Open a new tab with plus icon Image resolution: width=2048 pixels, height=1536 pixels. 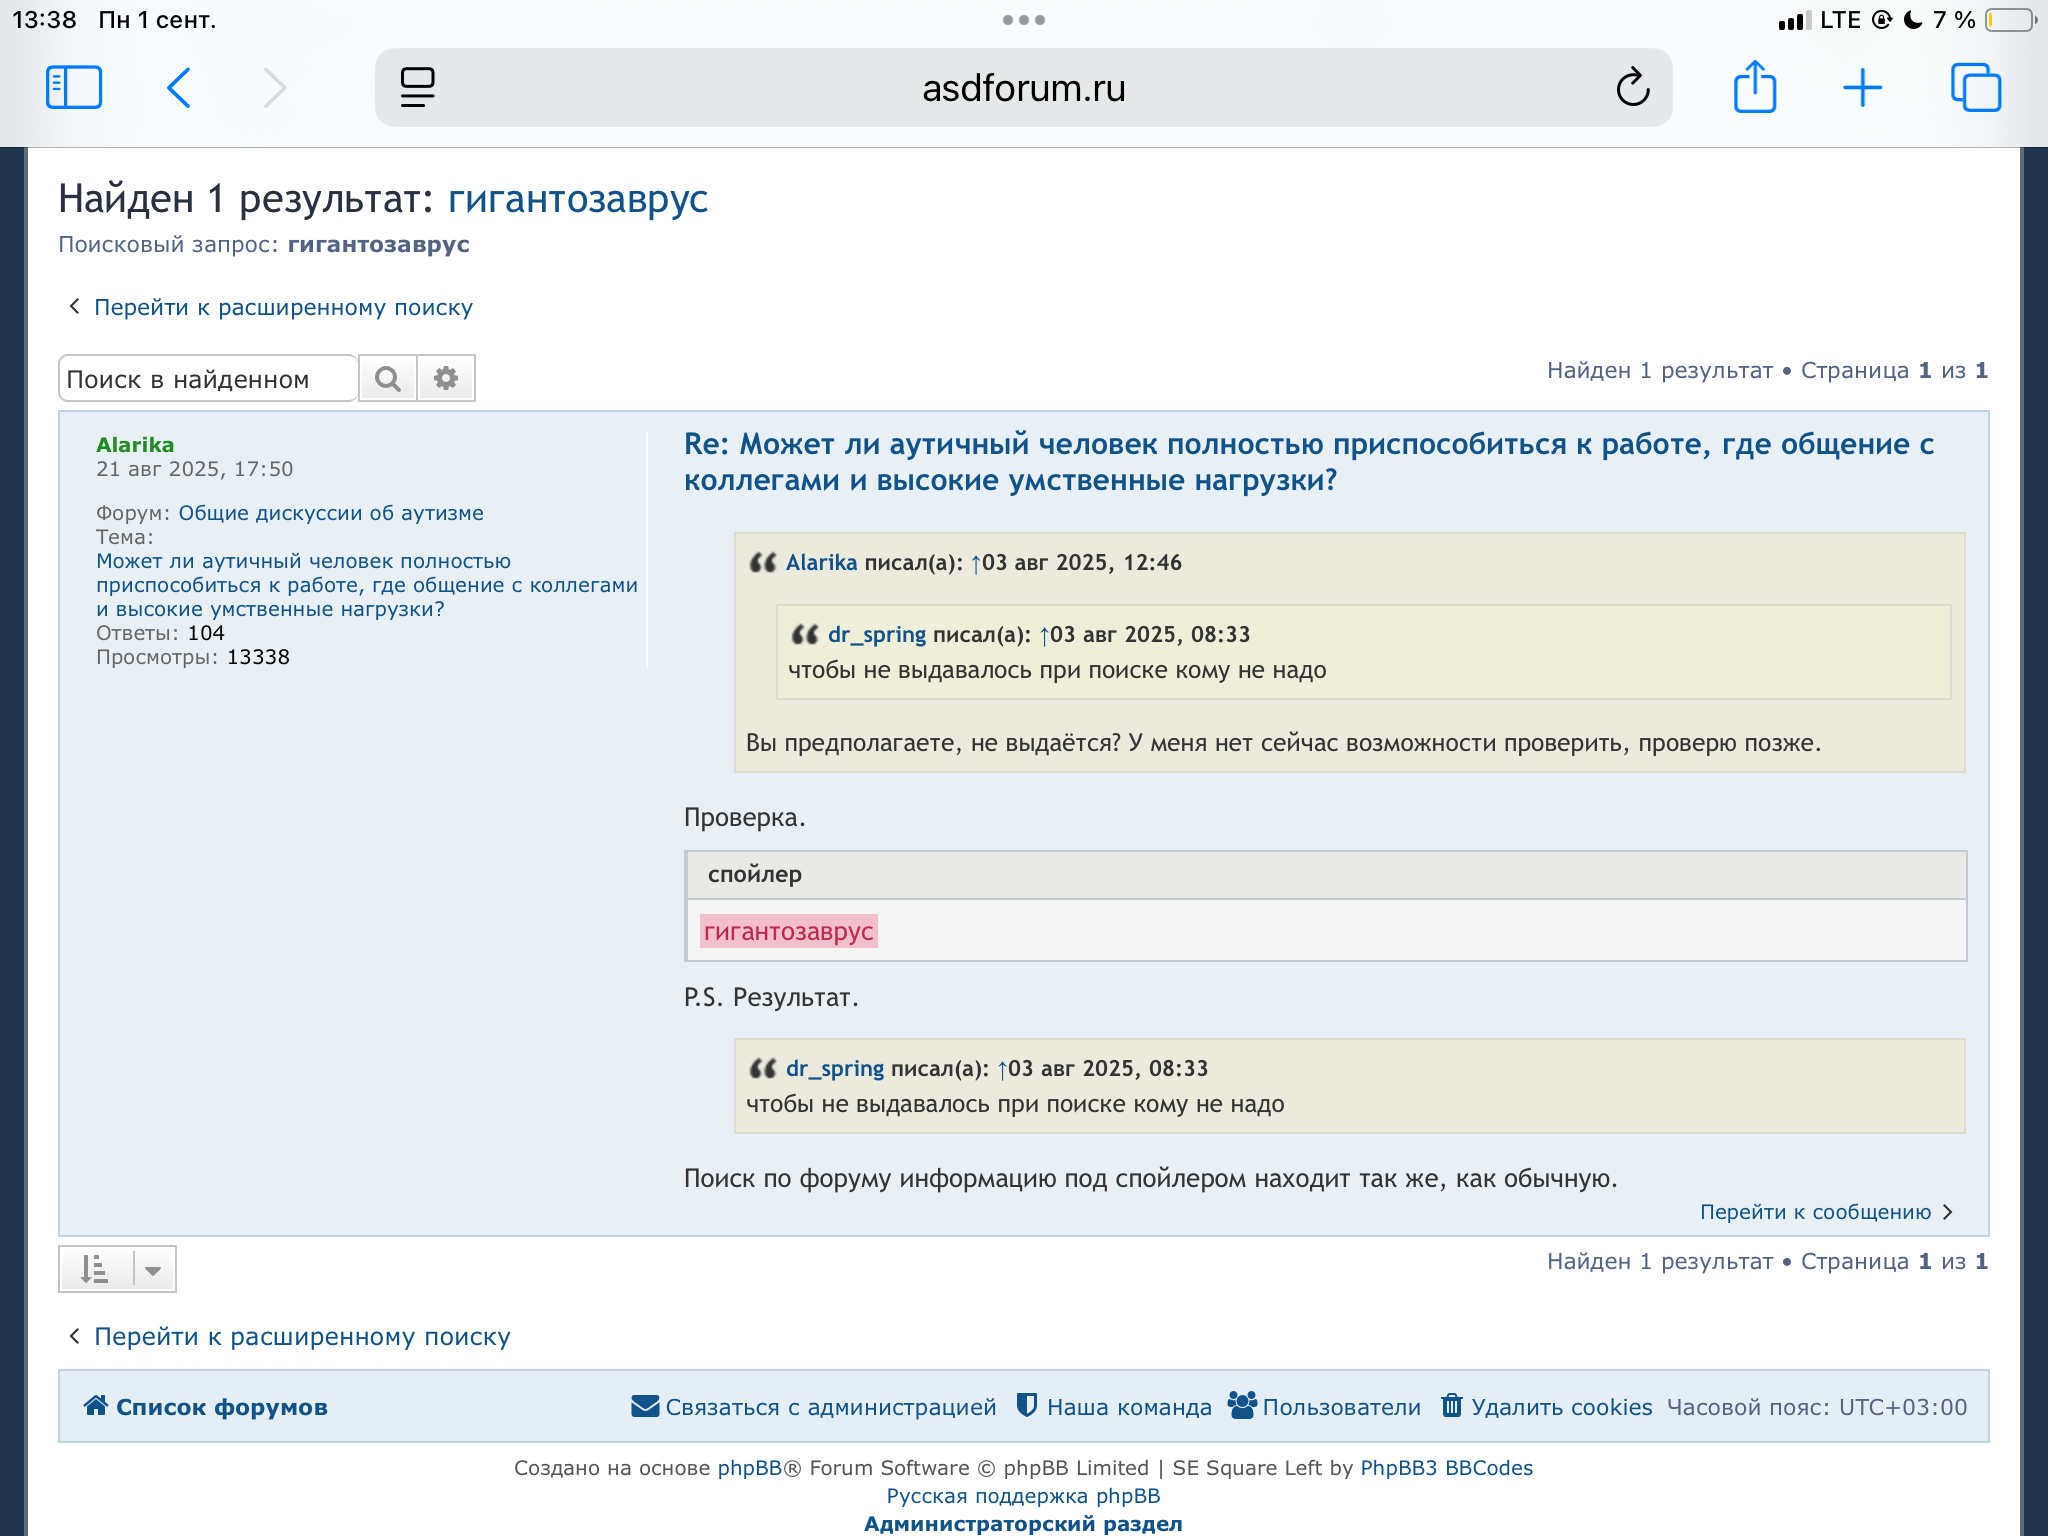pos(1862,88)
